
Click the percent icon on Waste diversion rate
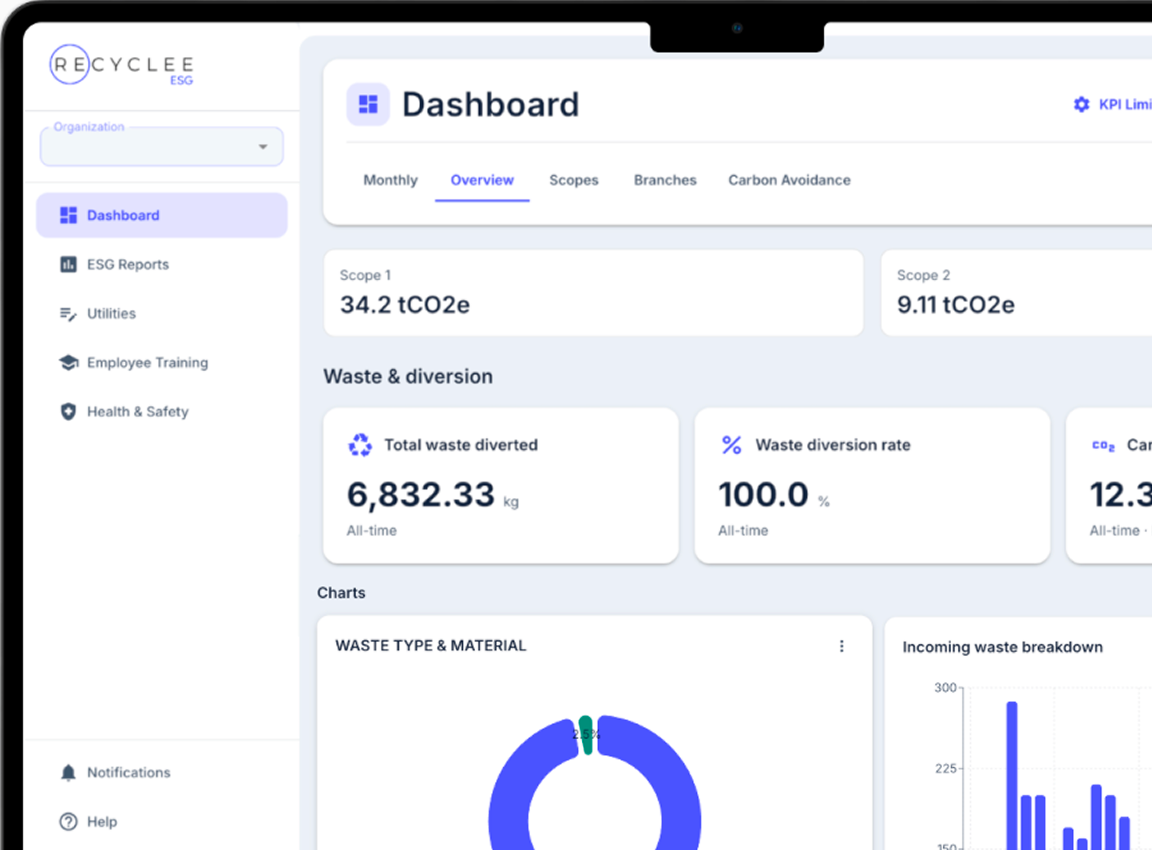(x=732, y=445)
